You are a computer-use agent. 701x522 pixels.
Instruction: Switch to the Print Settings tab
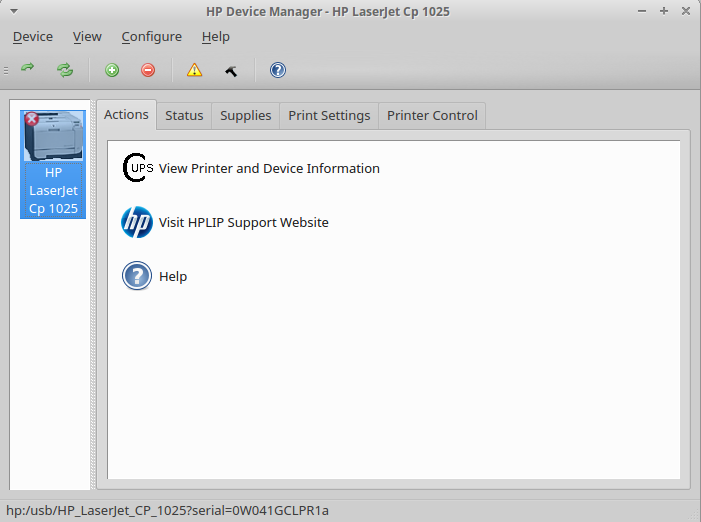(329, 116)
